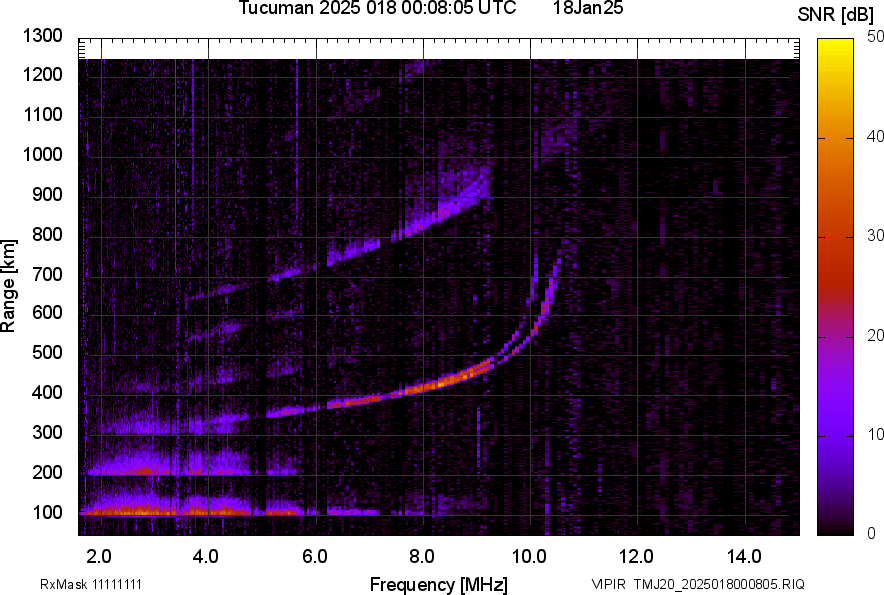Click the plot title "Tucuman 2025 018 00:08:05 UTC"
This screenshot has width=884, height=595.
click(x=377, y=8)
